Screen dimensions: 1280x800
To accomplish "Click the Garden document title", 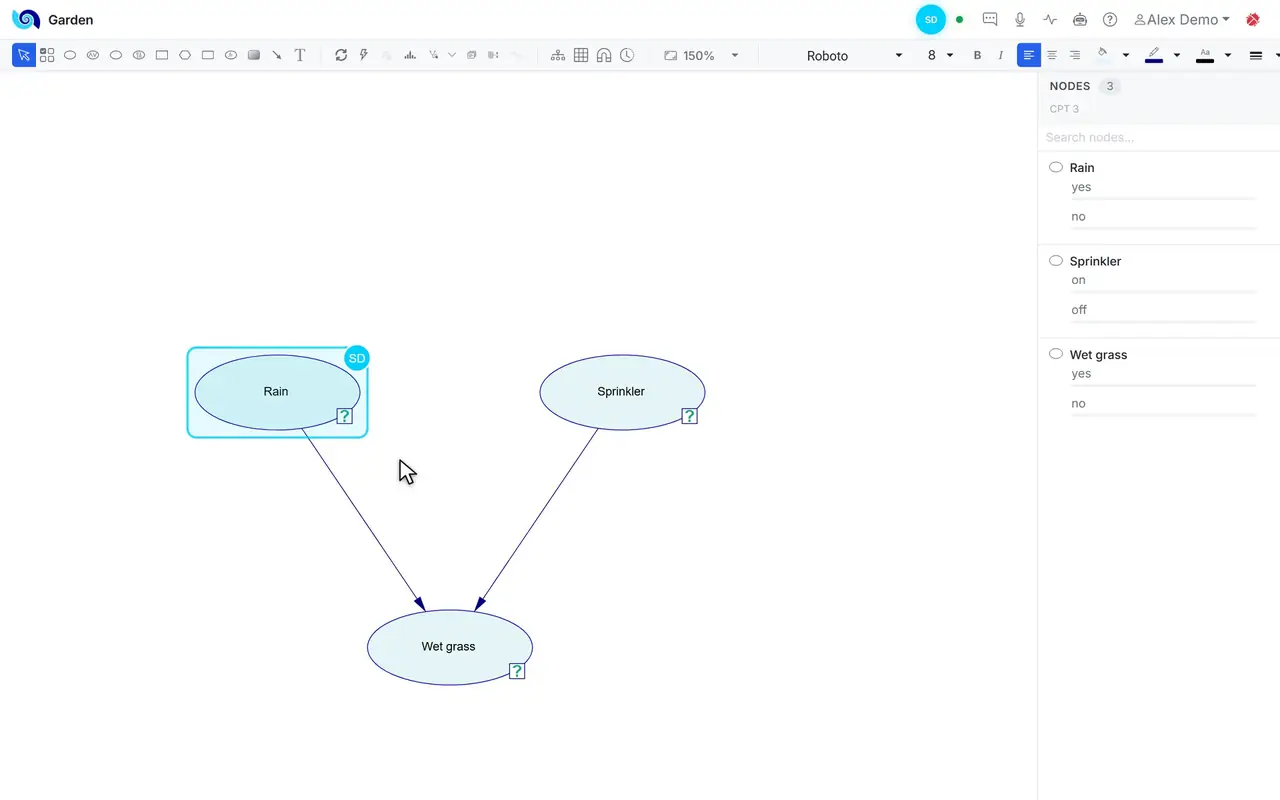I will click(x=70, y=19).
